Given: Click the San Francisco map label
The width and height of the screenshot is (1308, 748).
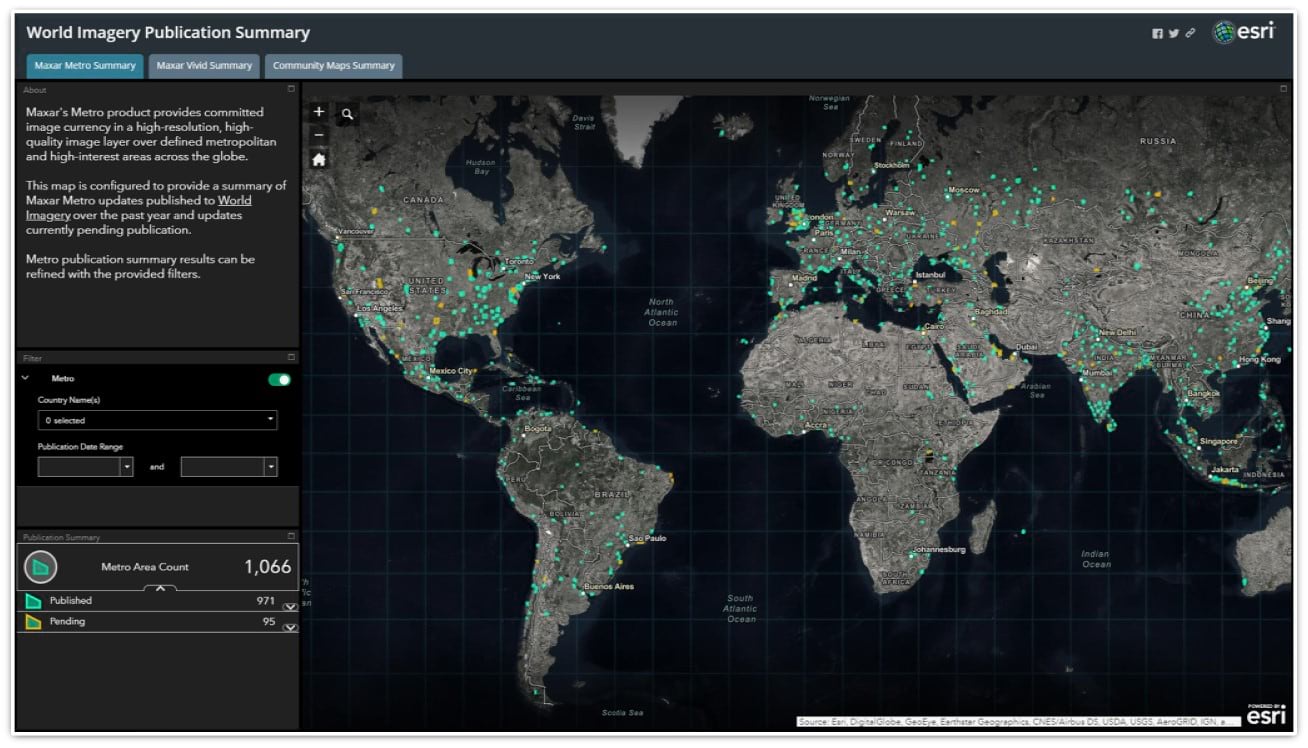Looking at the screenshot, I should tap(364, 291).
